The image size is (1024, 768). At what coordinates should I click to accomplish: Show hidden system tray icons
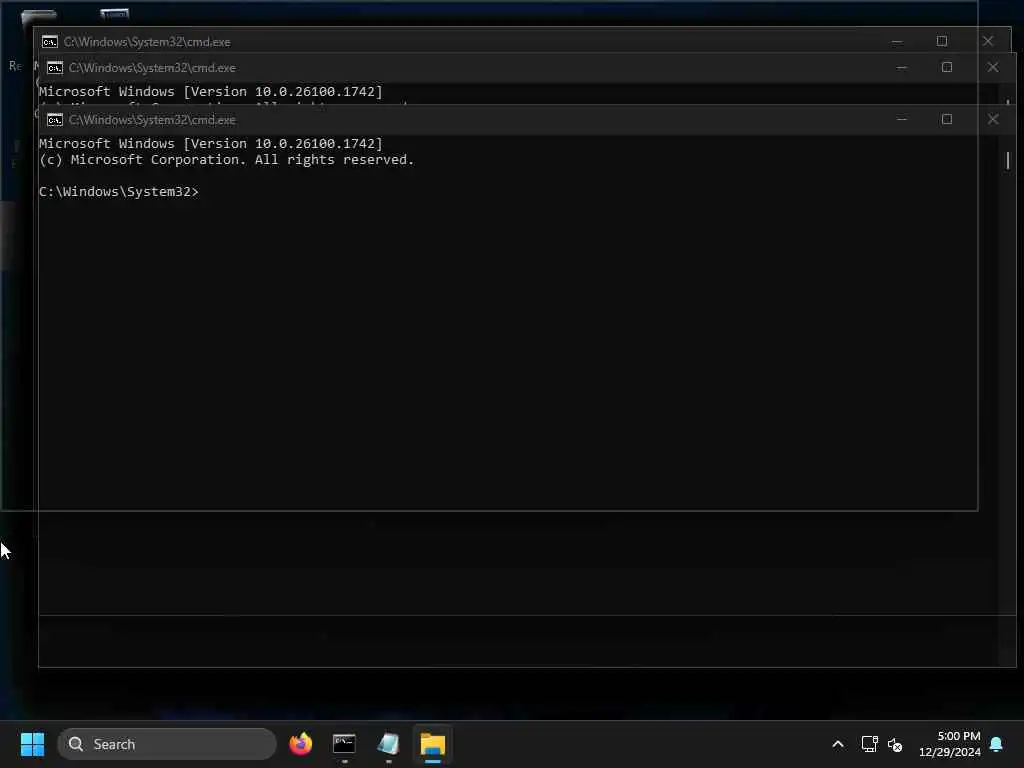click(x=838, y=744)
